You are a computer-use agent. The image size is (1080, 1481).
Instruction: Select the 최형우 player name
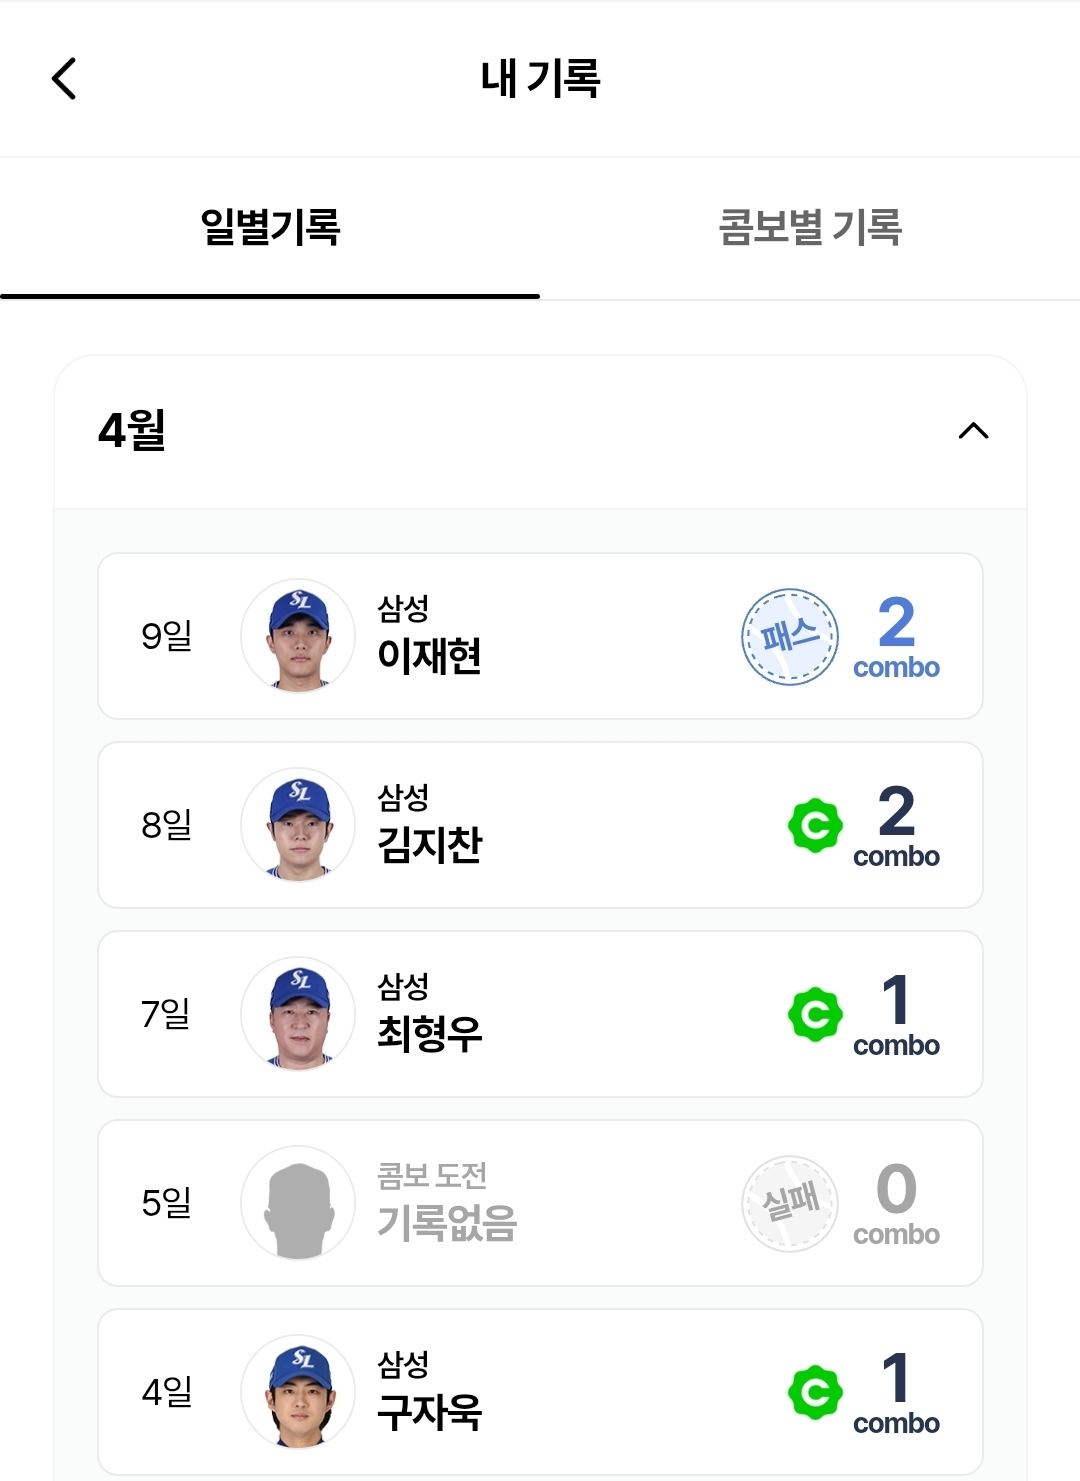pos(430,1034)
